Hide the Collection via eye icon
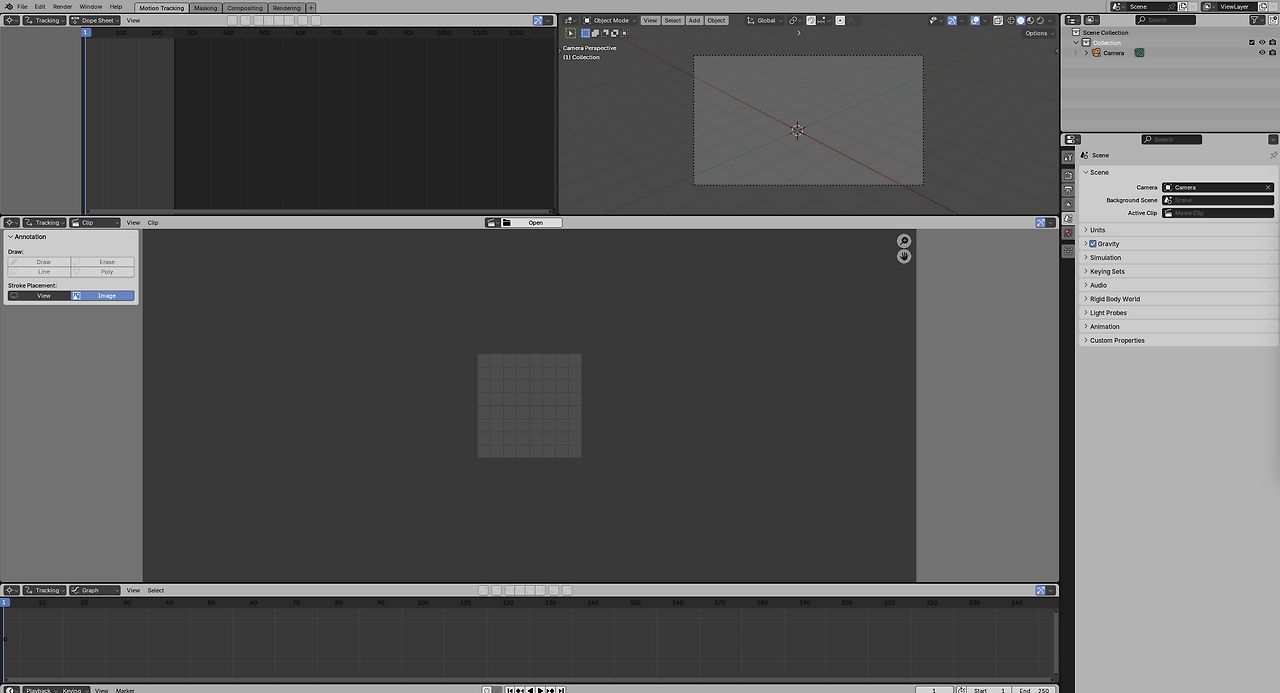Screen dimensions: 1280x693 [1262, 43]
